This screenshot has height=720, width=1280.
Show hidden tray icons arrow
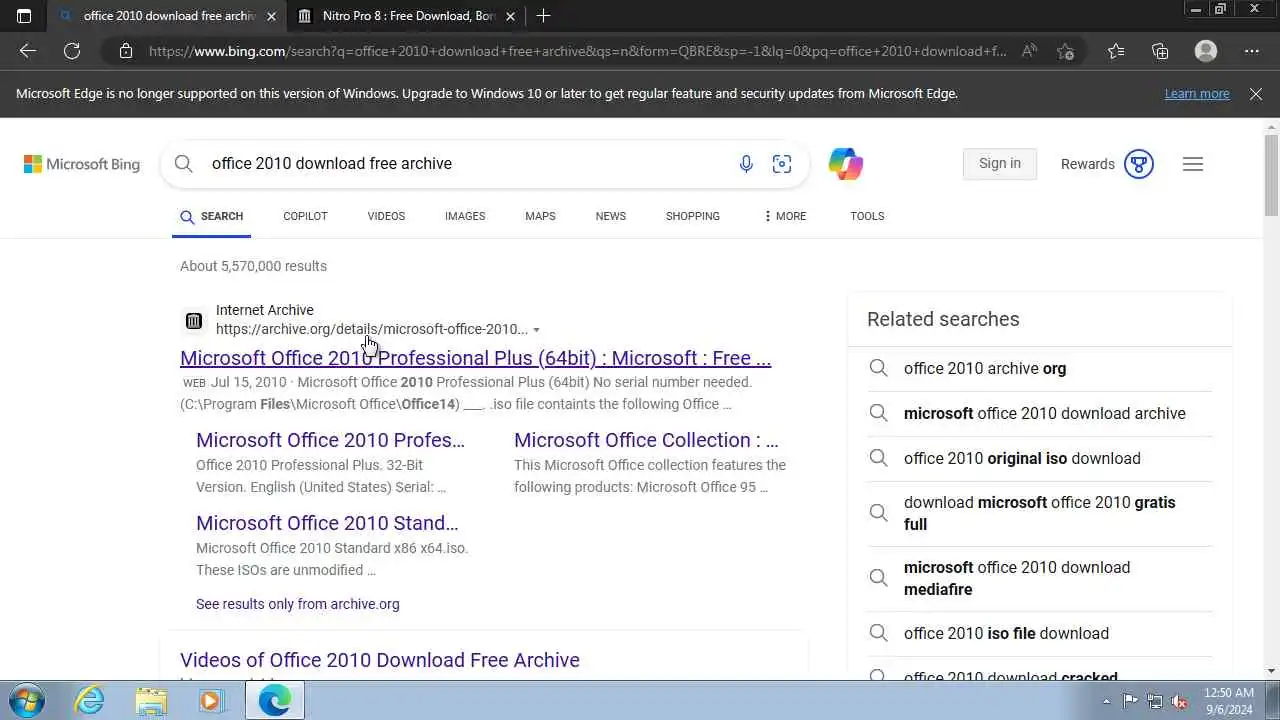[1106, 701]
